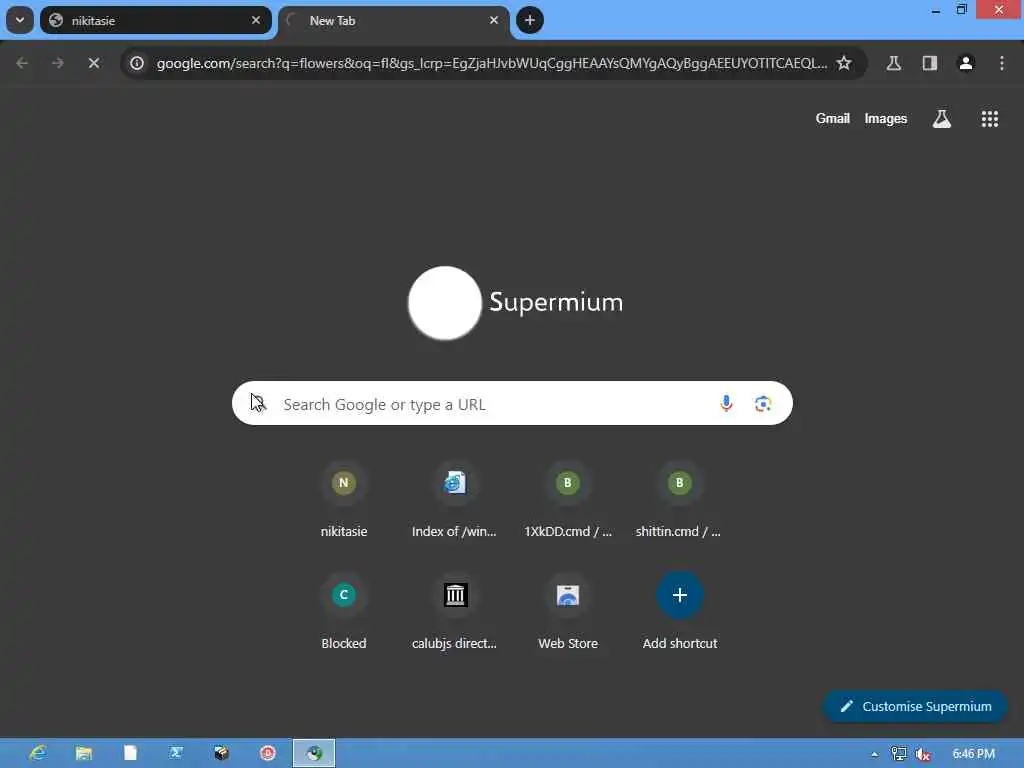Search by image with Lens icon
This screenshot has width=1024, height=768.
coord(763,404)
